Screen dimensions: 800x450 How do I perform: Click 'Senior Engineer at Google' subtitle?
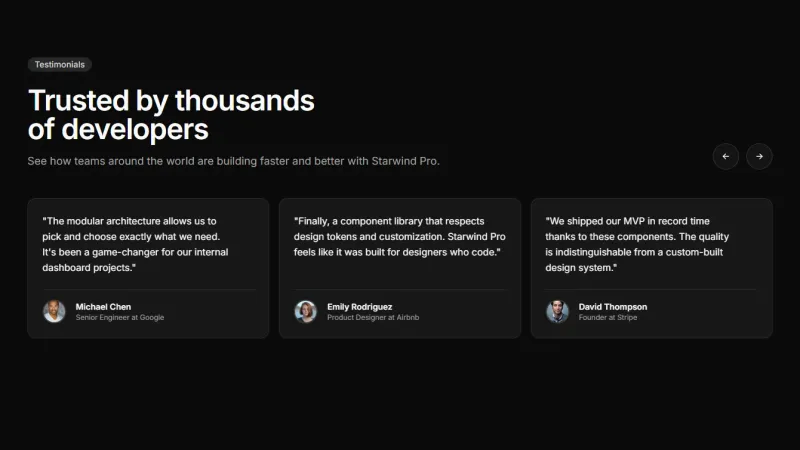[120, 317]
